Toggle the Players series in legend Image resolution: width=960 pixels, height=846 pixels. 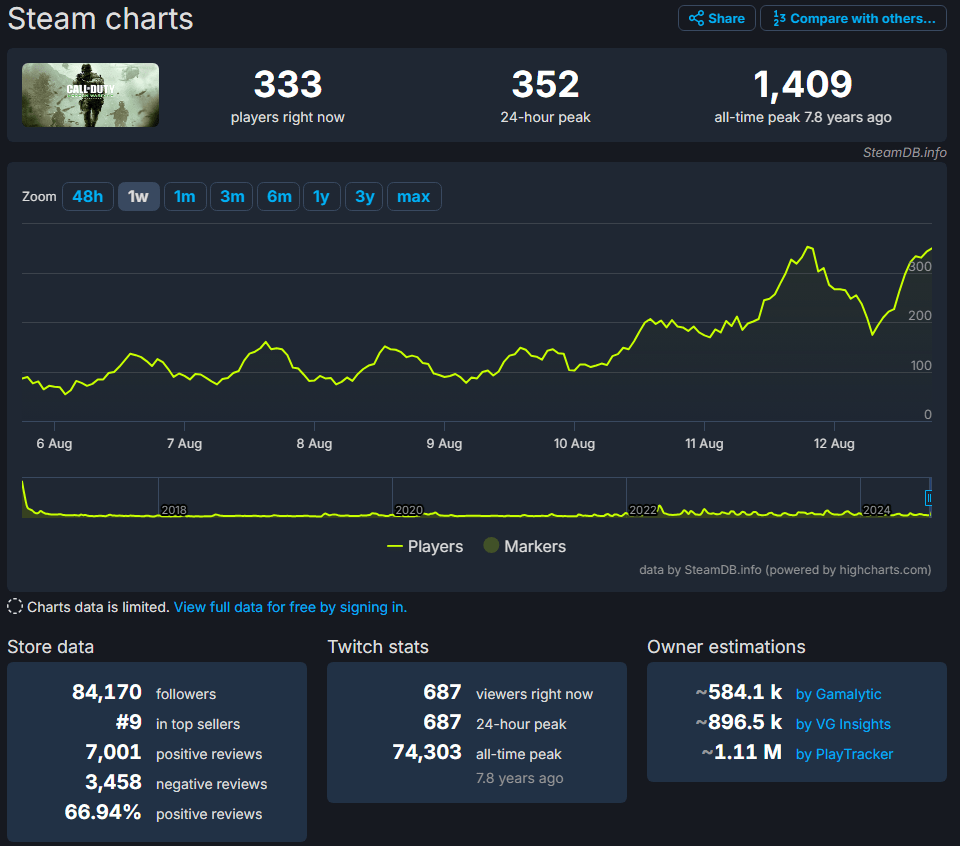pyautogui.click(x=426, y=546)
